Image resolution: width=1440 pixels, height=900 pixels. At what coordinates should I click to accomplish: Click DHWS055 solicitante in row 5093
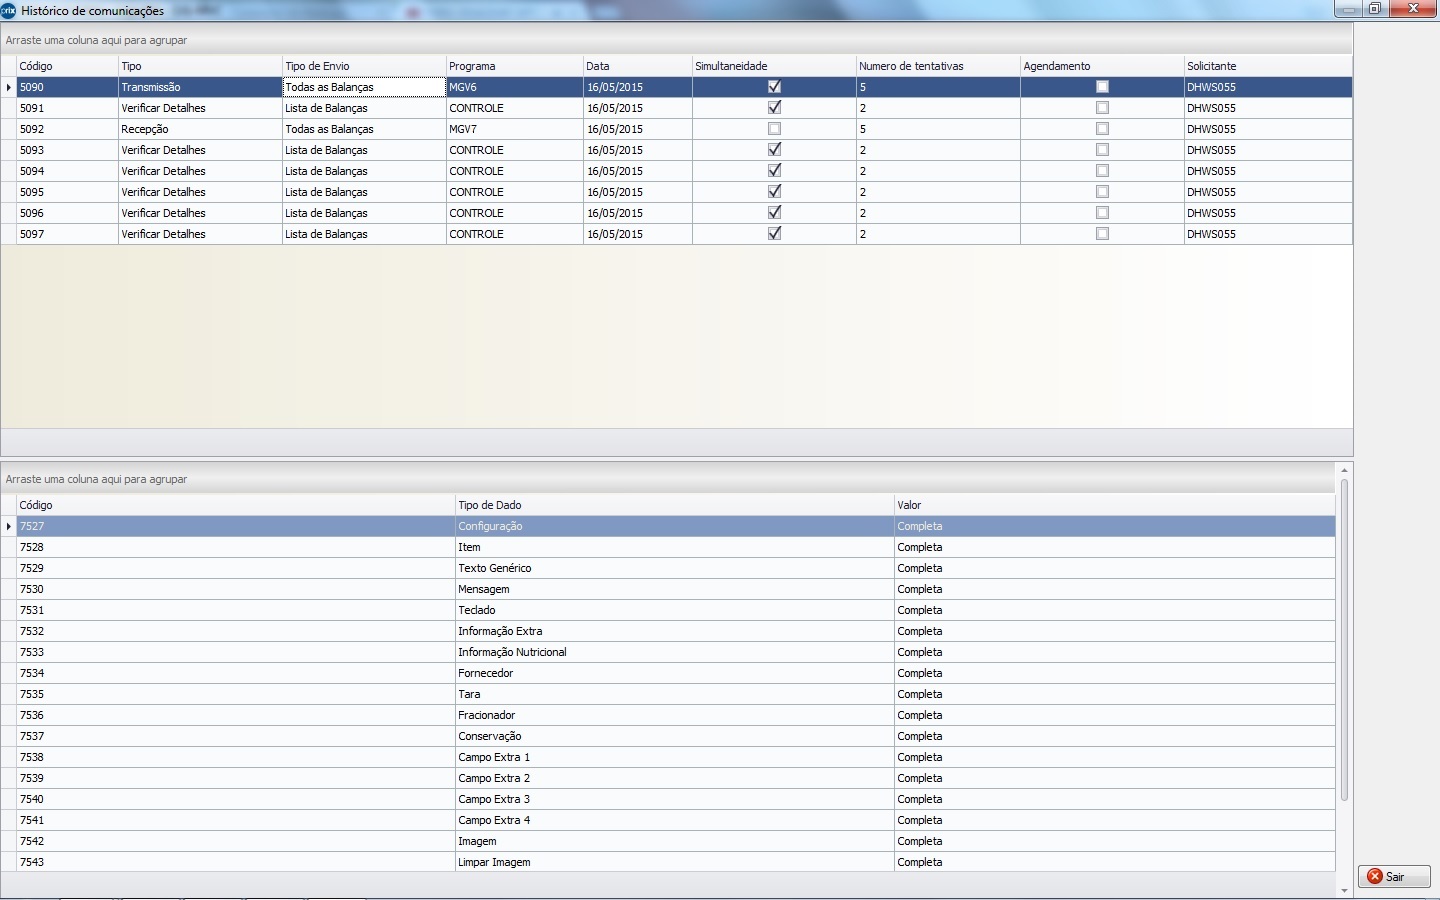click(1268, 150)
